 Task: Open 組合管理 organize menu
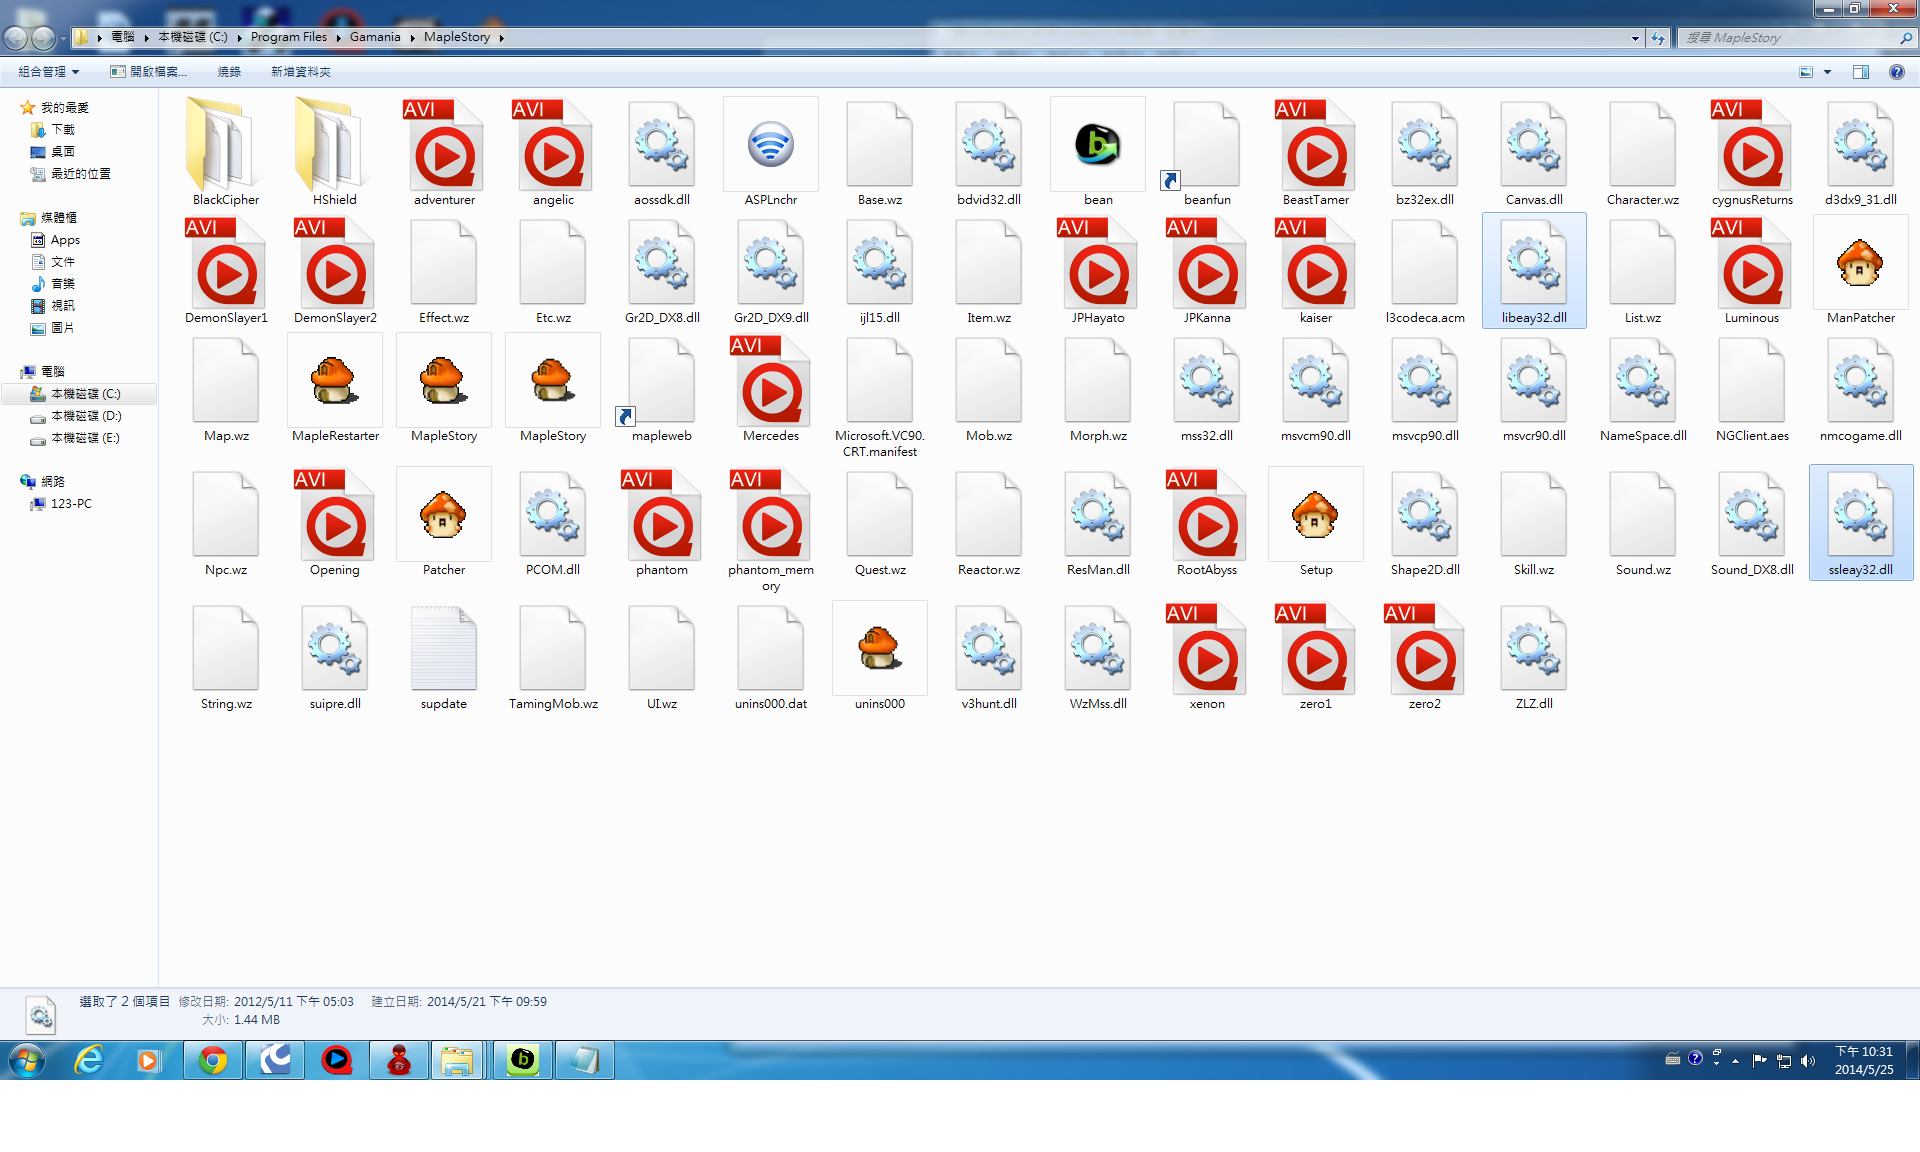tap(48, 72)
